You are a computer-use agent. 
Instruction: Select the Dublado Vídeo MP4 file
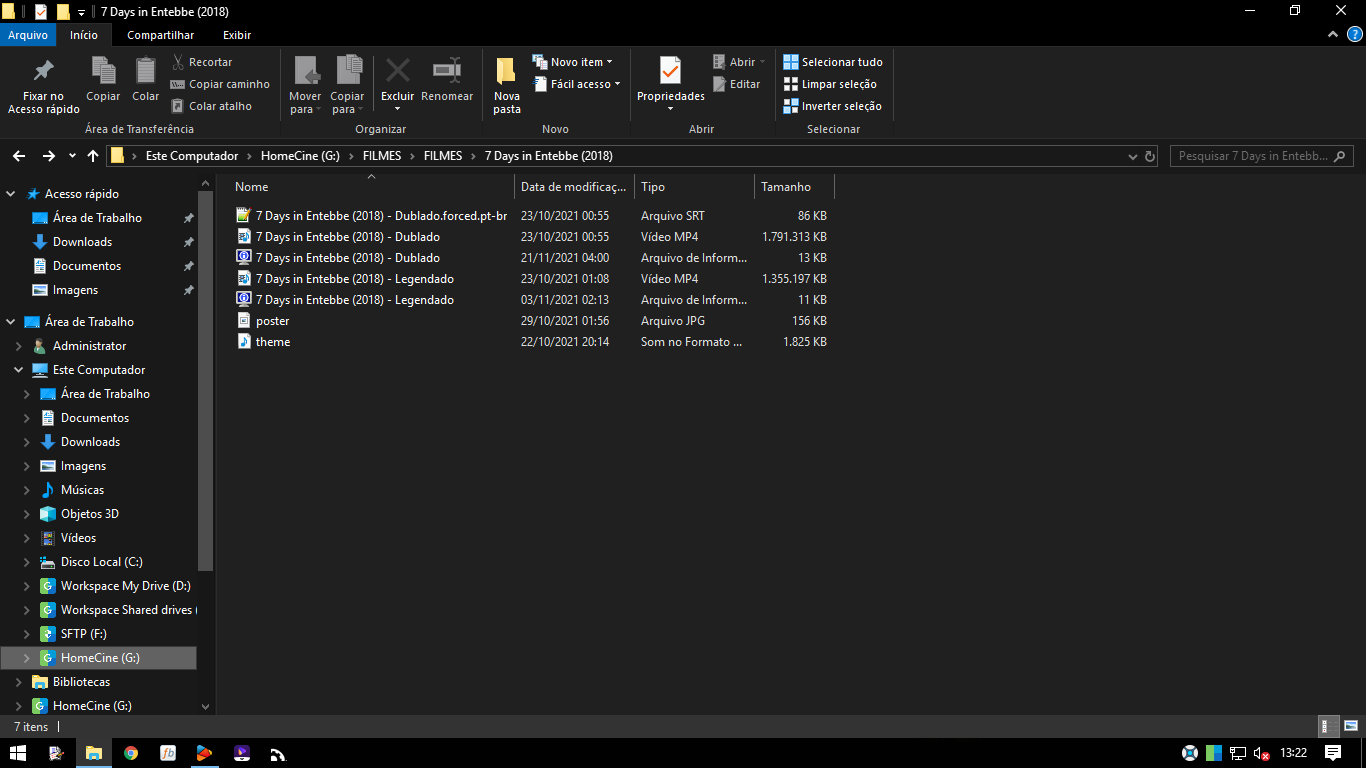point(348,237)
